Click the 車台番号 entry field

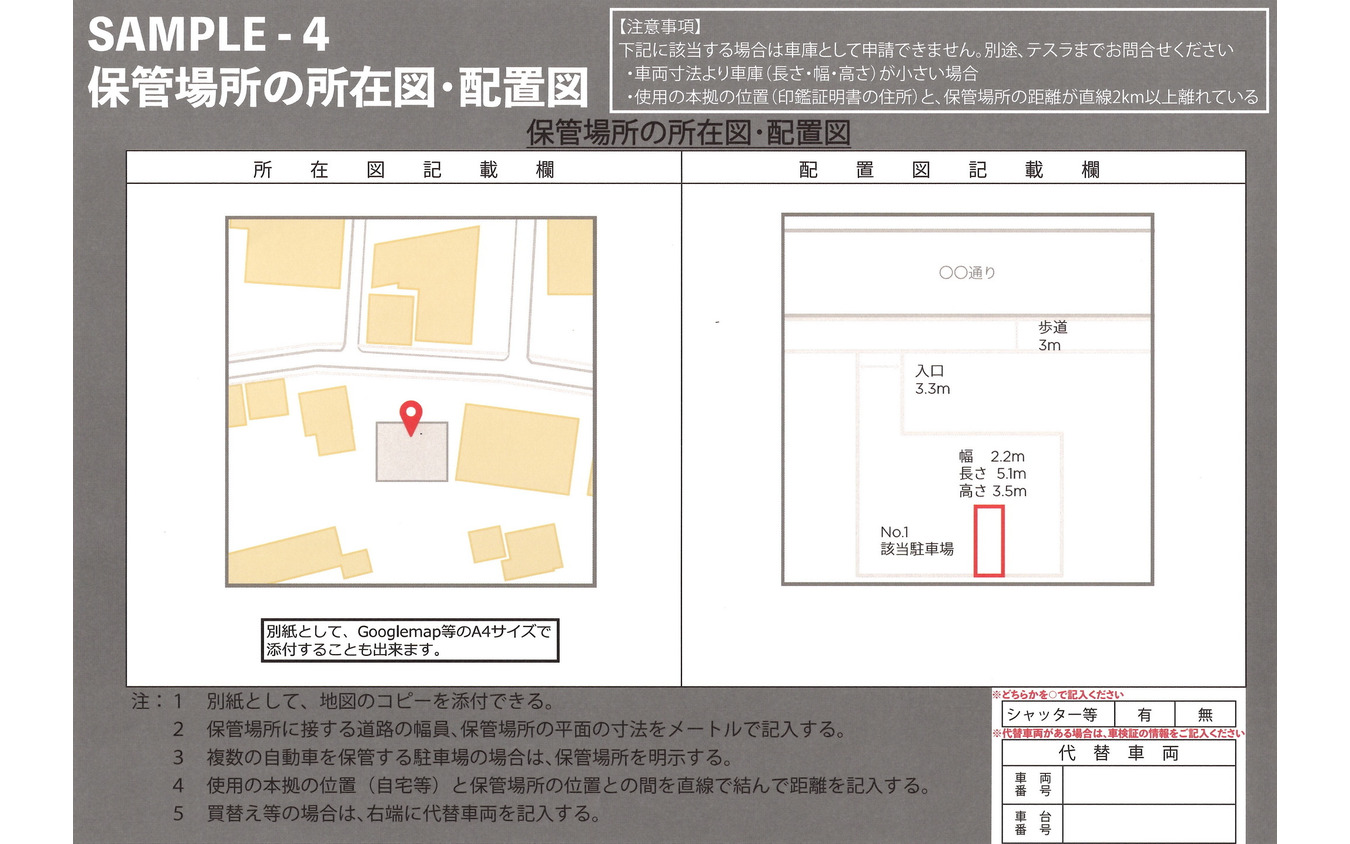1149,824
